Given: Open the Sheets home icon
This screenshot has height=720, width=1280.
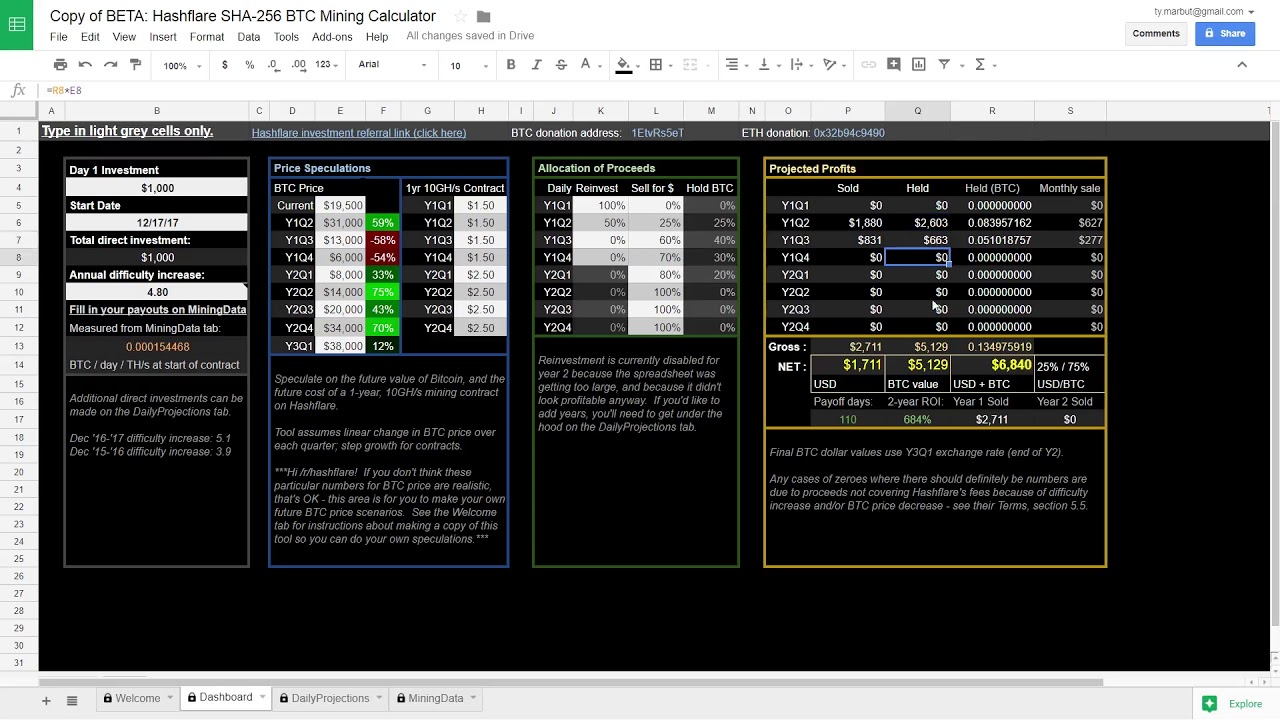Looking at the screenshot, I should click(17, 24).
